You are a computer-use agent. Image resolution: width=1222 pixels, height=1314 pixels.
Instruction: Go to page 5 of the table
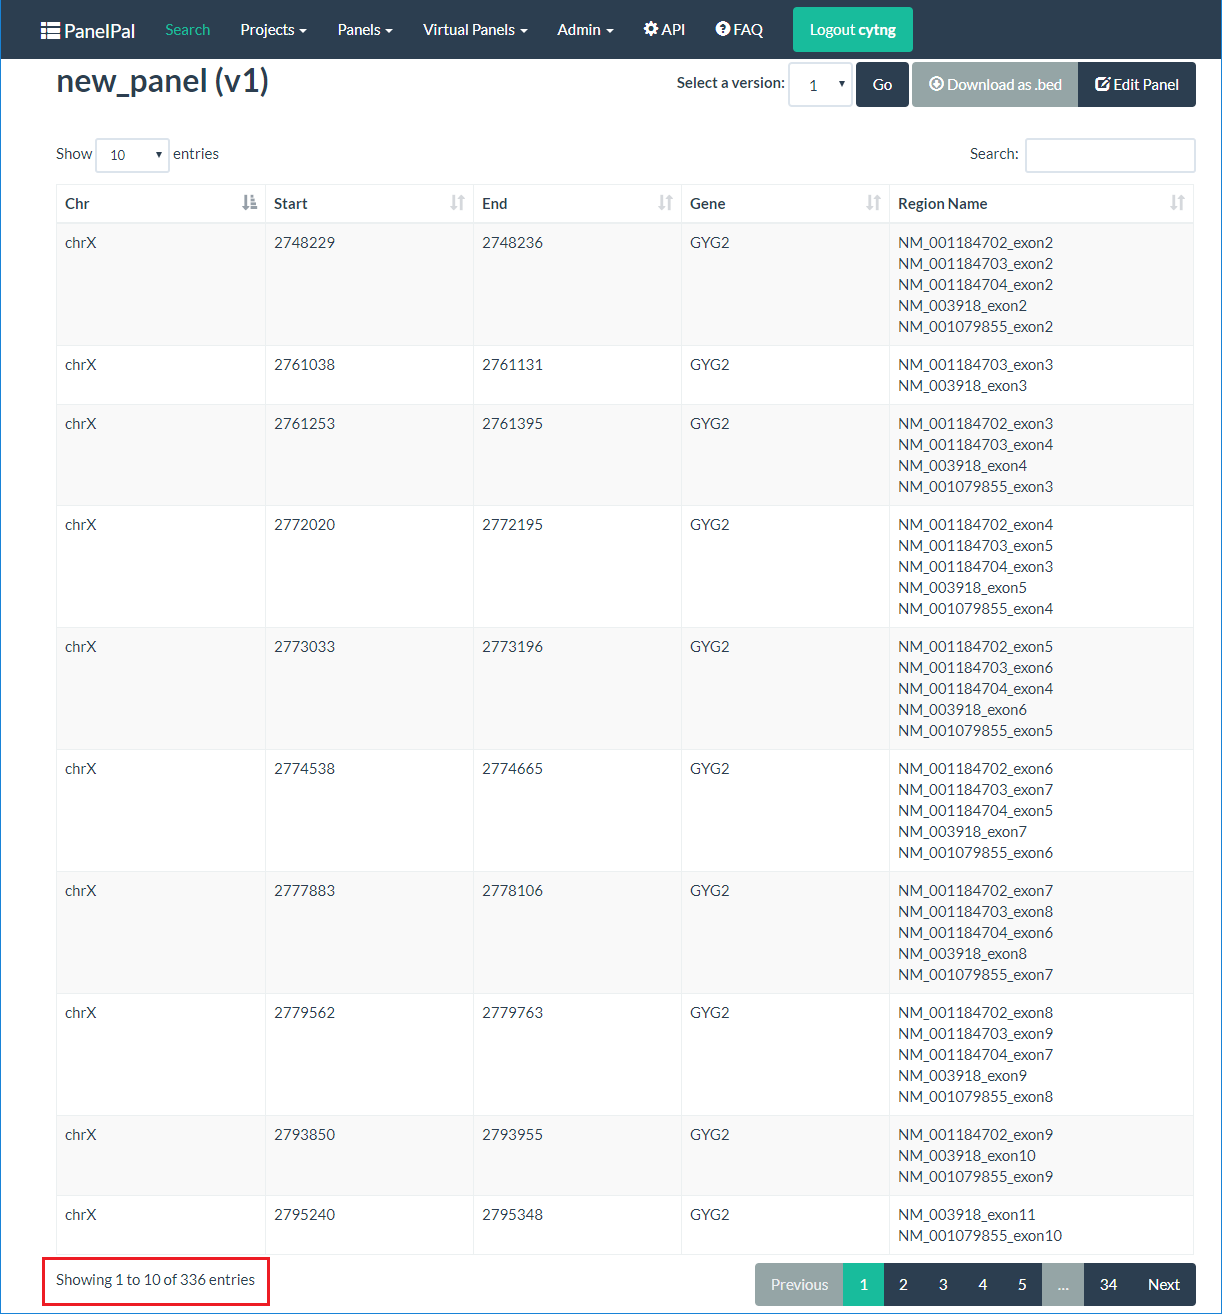pyautogui.click(x=1022, y=1285)
